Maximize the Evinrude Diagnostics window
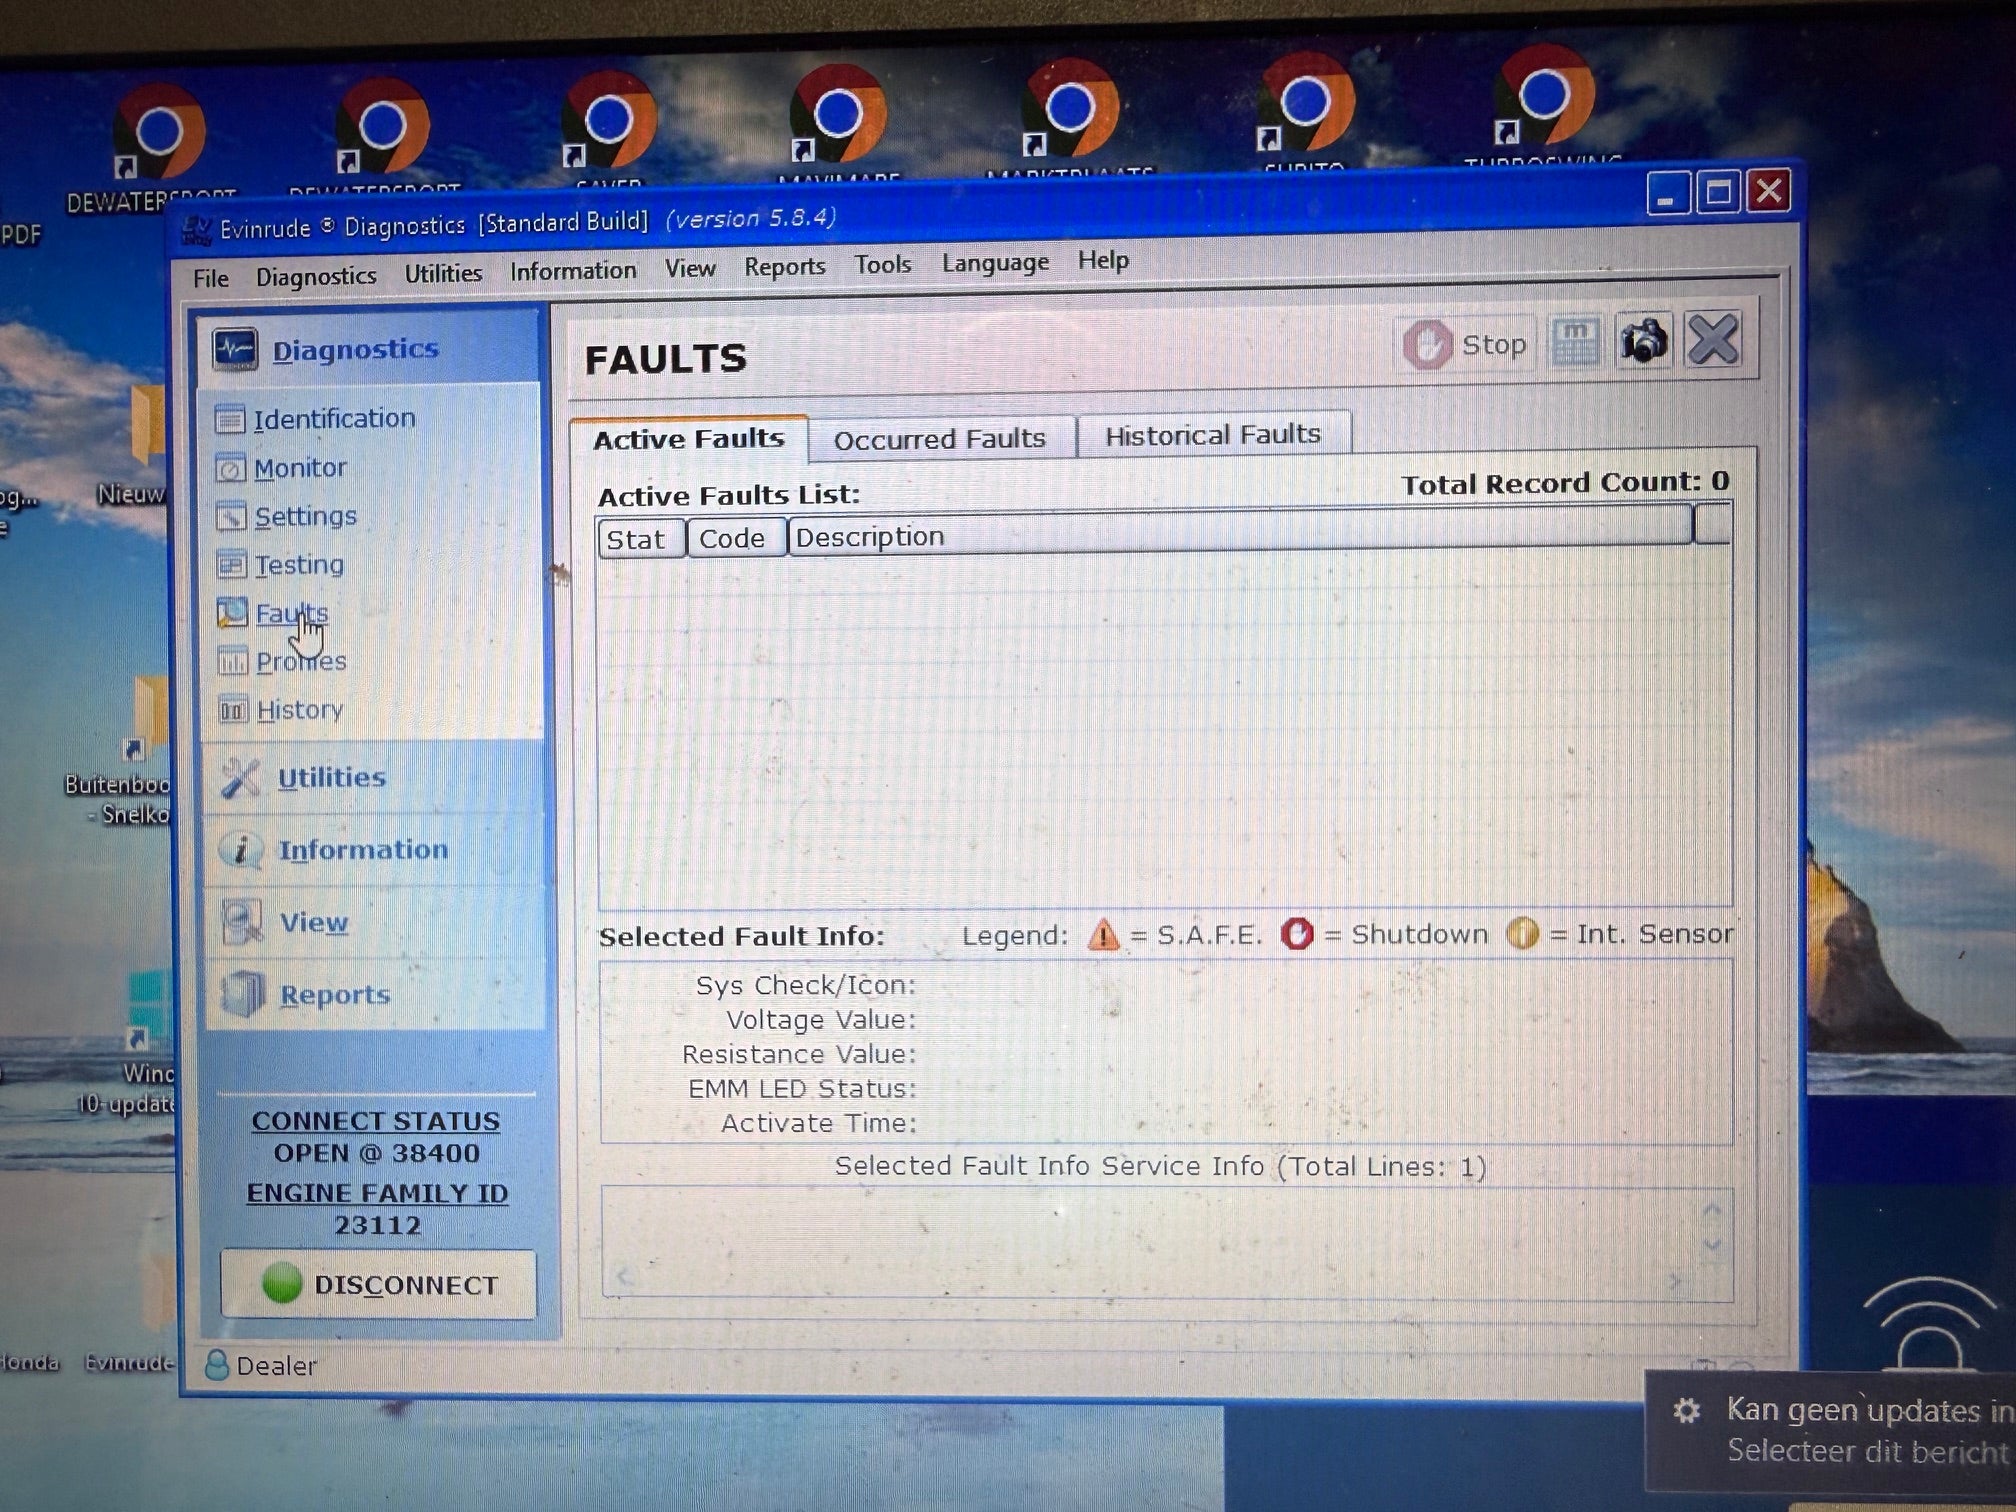This screenshot has width=2016, height=1512. pos(1719,191)
